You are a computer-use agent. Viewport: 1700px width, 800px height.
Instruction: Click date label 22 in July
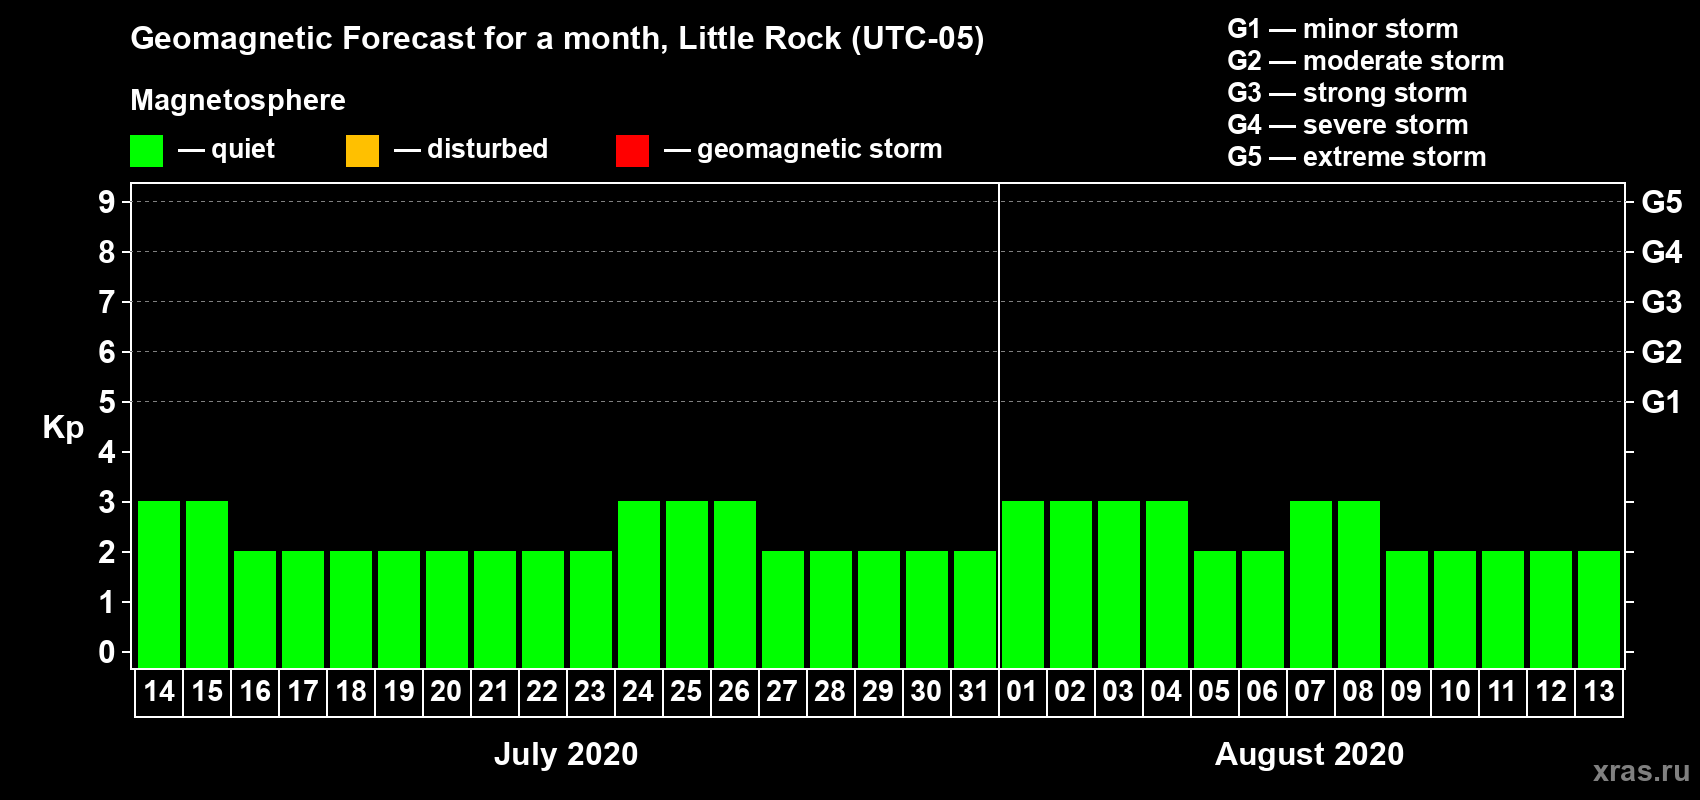(542, 692)
